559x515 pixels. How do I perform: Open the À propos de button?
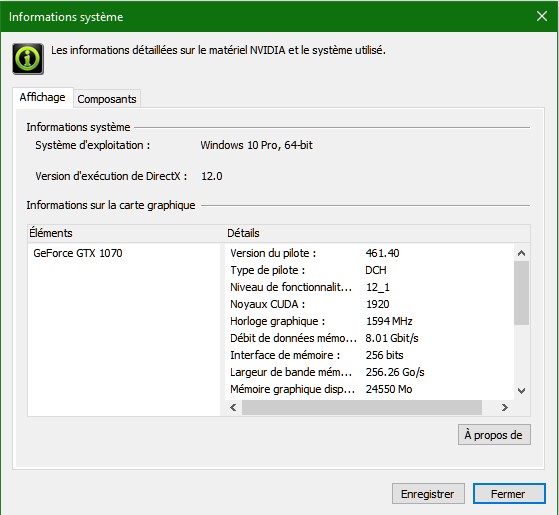click(x=494, y=435)
